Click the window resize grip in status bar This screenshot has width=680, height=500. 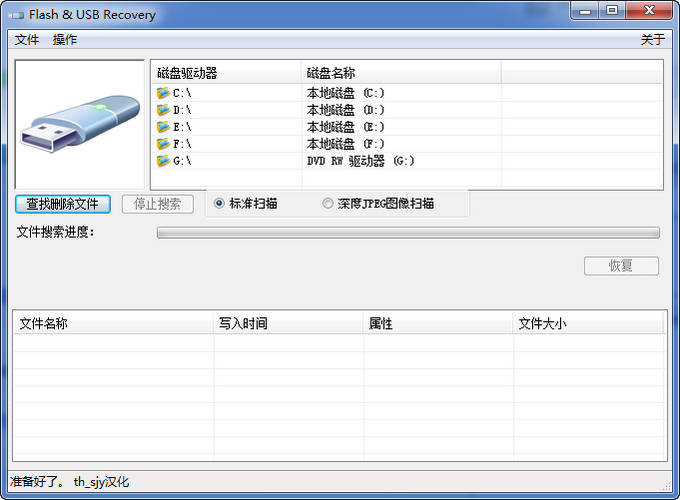[666, 487]
